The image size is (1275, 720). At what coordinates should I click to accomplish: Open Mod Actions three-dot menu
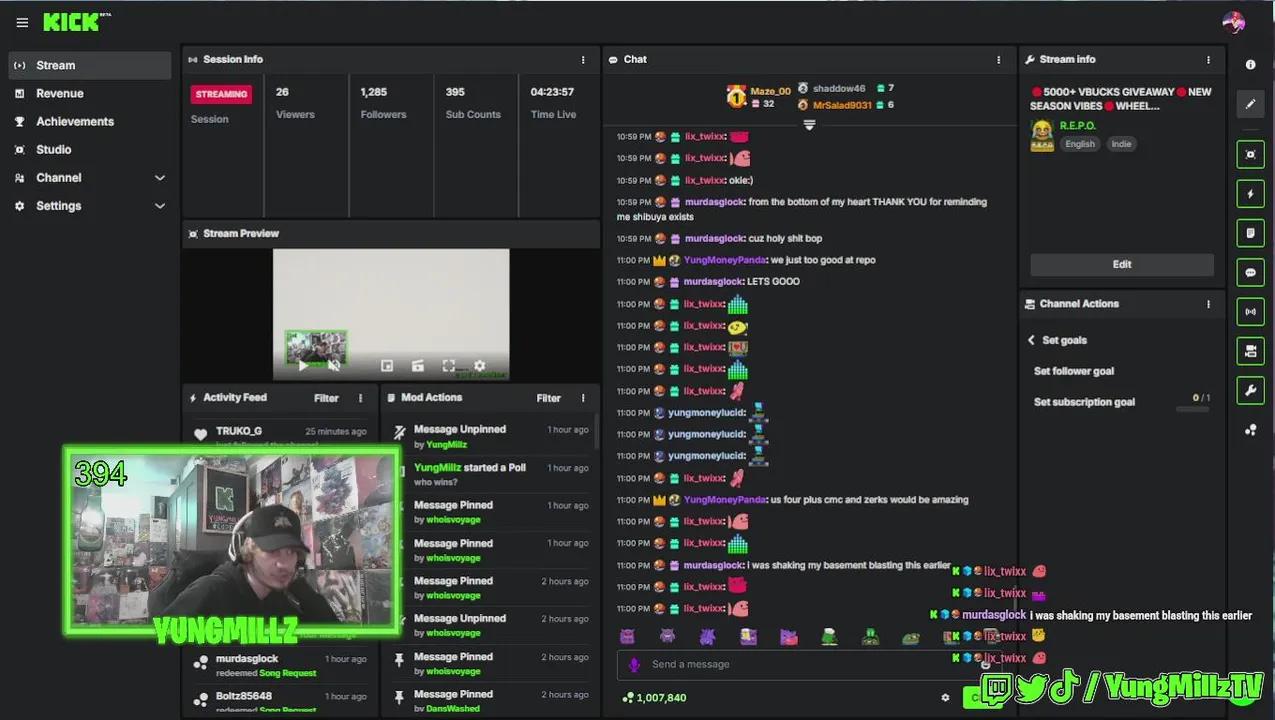pyautogui.click(x=584, y=398)
